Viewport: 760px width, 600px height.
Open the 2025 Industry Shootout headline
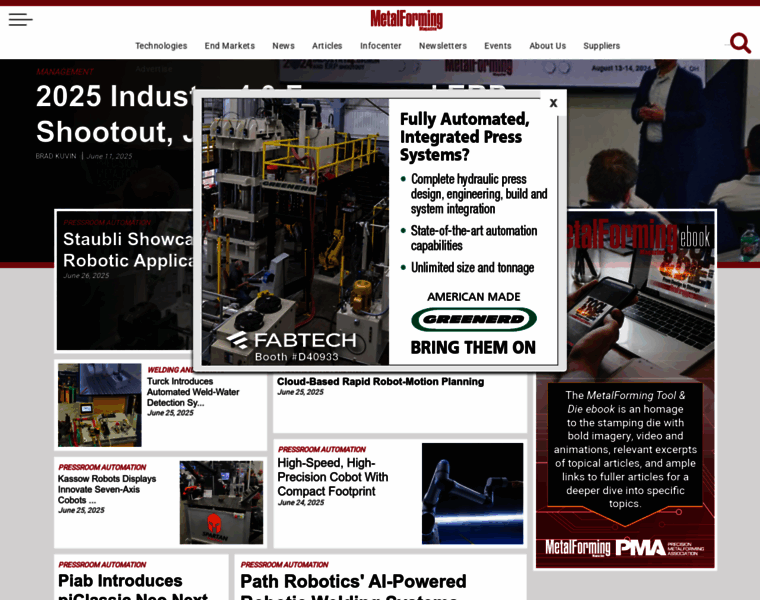(114, 114)
